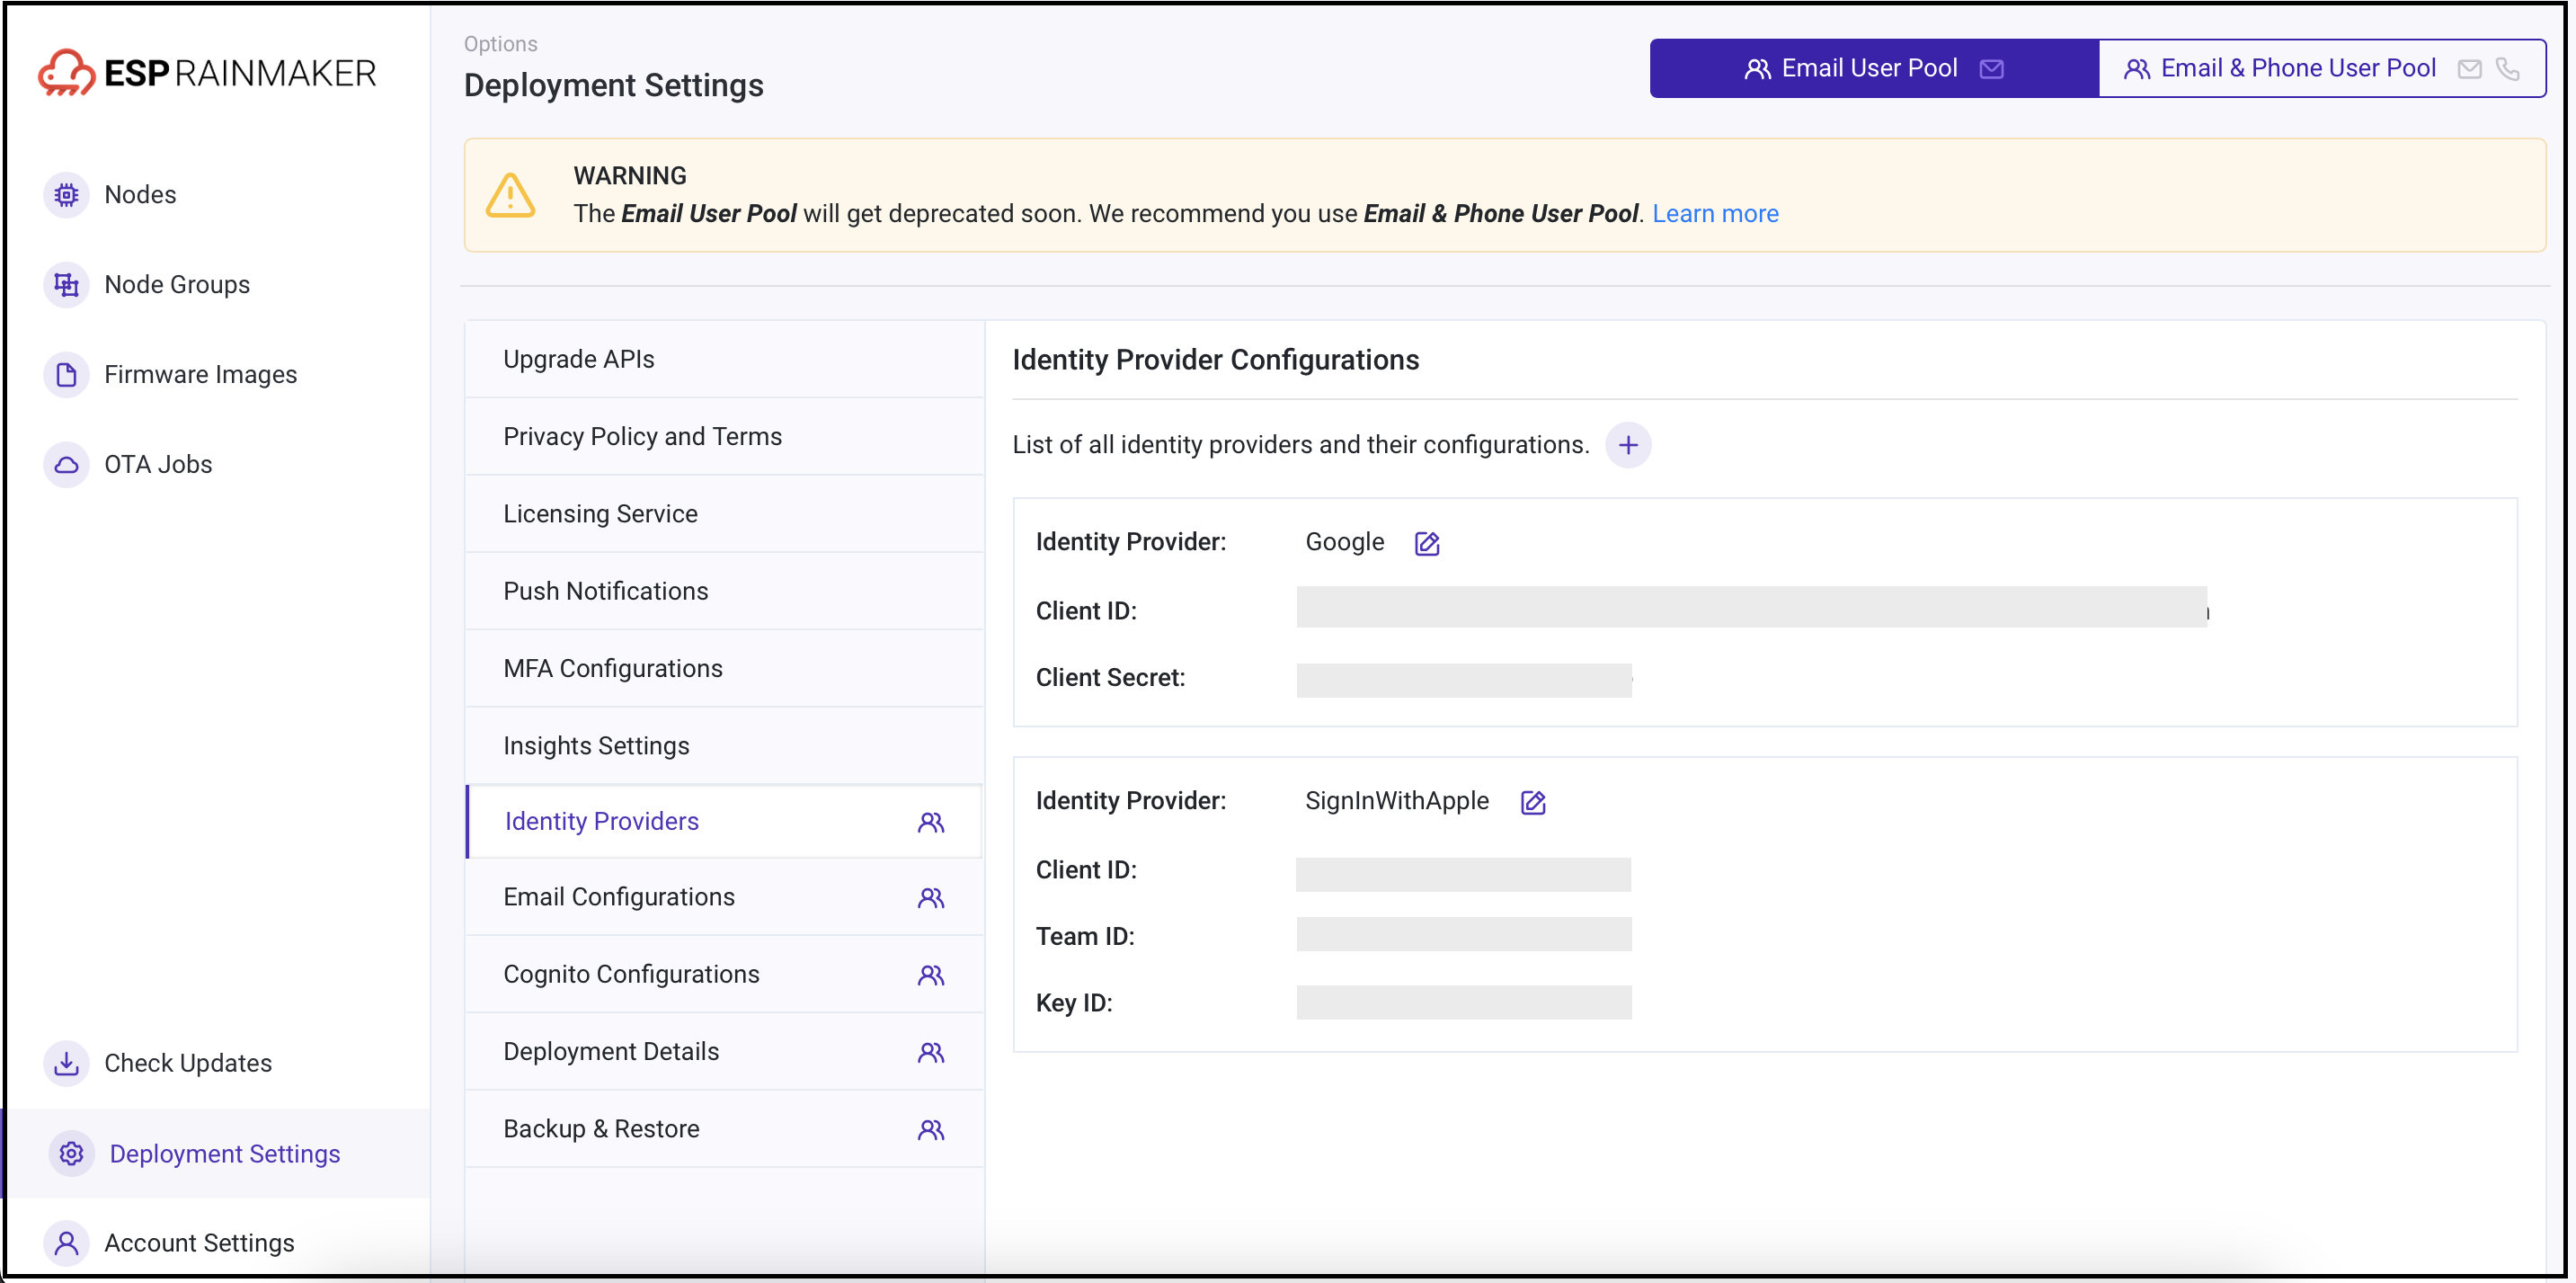The width and height of the screenshot is (2576, 1283).
Task: Click the Node Groups sidebar icon
Action: (x=66, y=284)
